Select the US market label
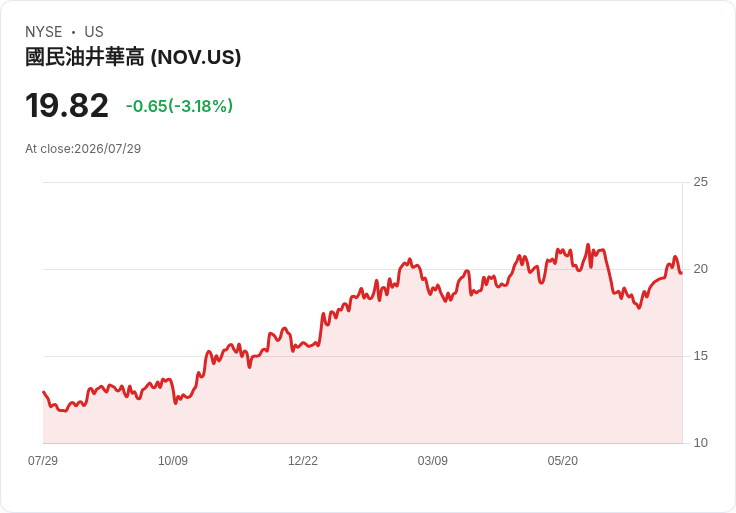 94,32
